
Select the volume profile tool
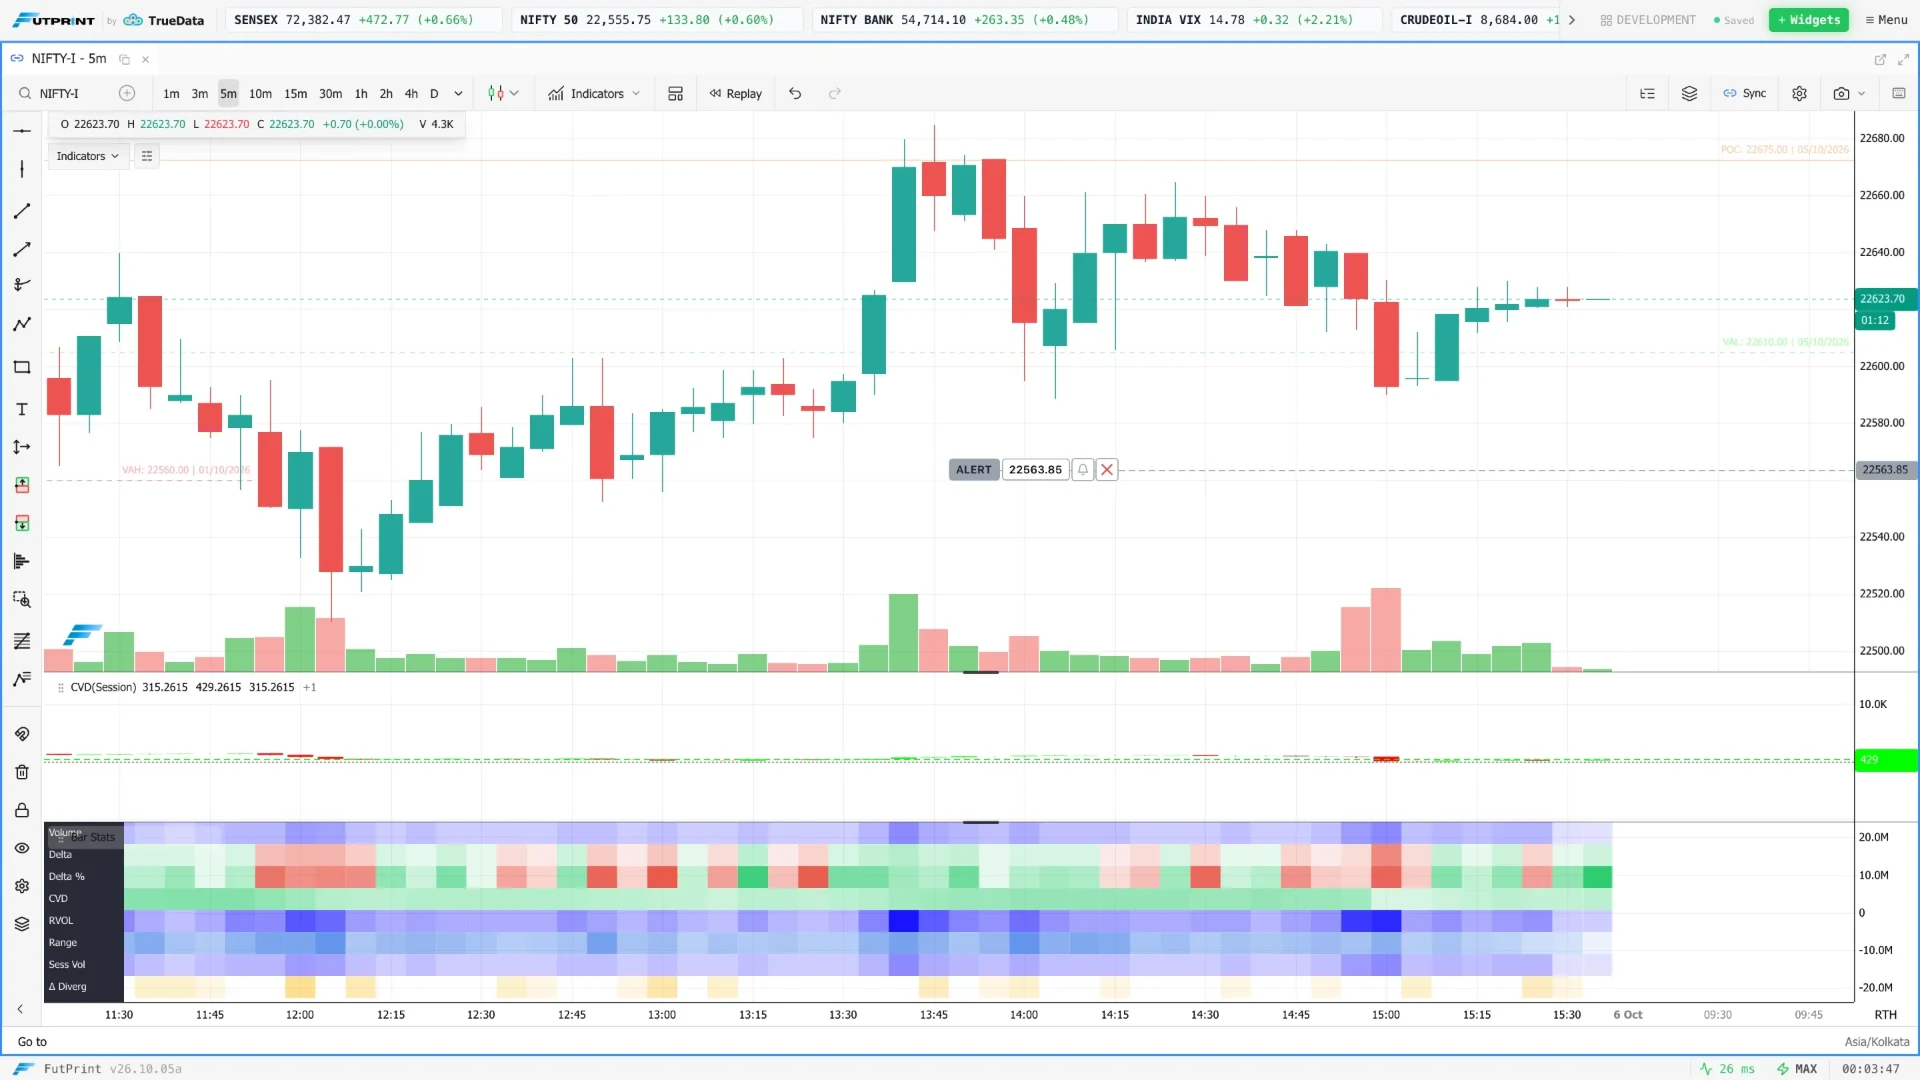pos(22,561)
